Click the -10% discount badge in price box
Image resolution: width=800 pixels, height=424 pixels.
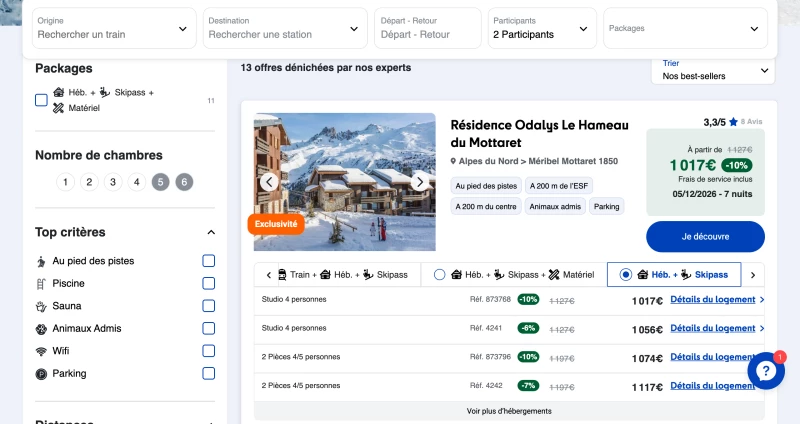point(737,165)
